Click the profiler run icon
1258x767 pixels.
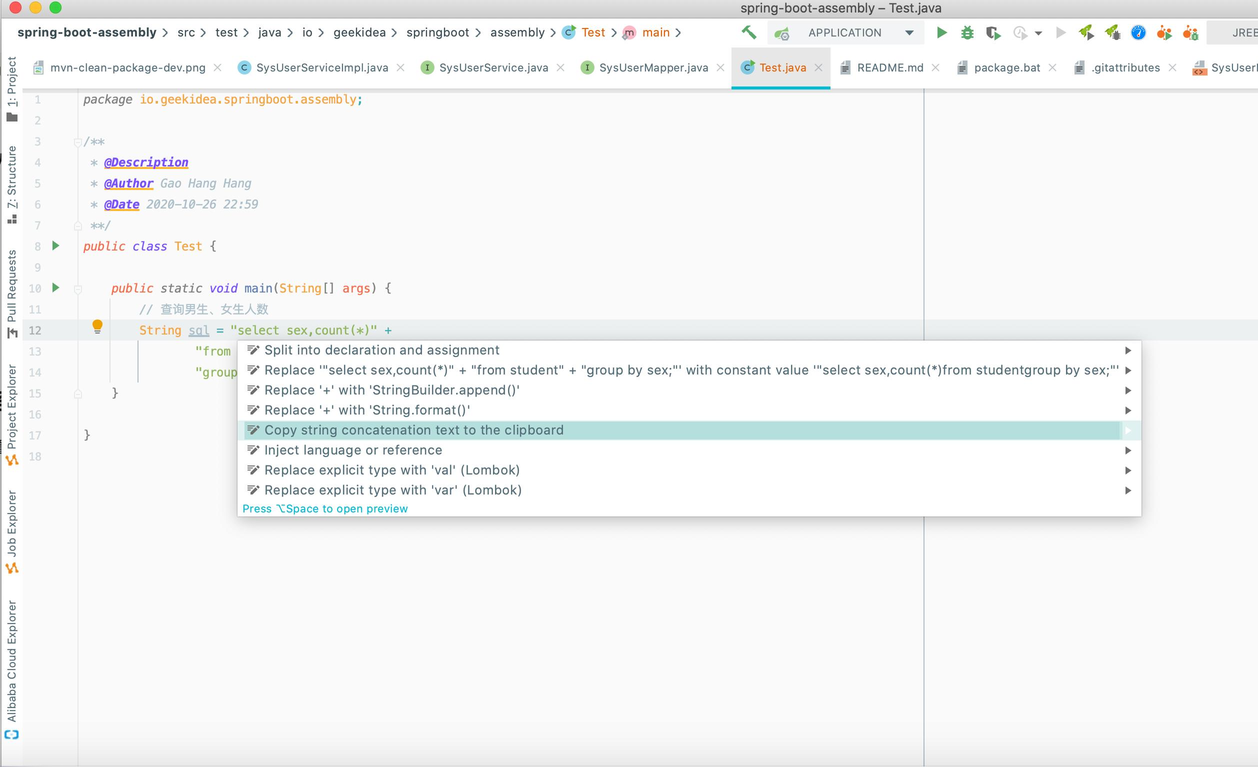[1019, 33]
